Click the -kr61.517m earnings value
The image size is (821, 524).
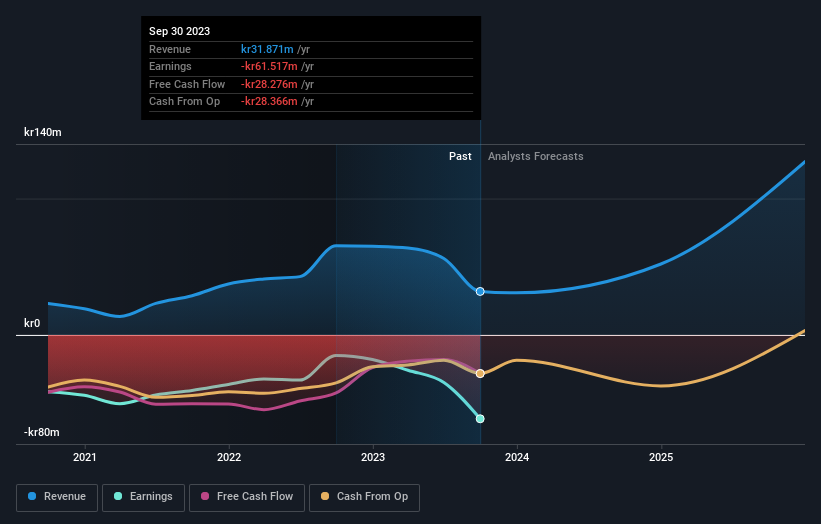click(269, 66)
